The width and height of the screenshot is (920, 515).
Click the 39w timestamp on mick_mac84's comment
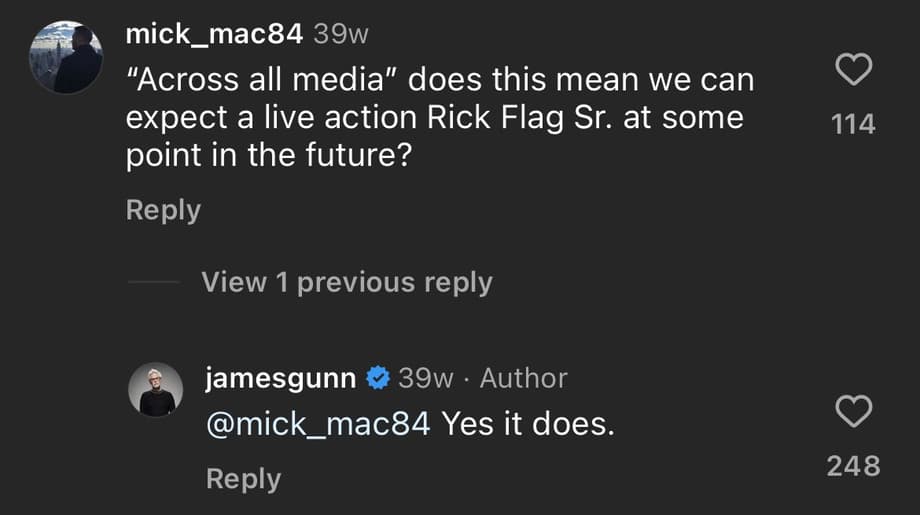[x=341, y=33]
